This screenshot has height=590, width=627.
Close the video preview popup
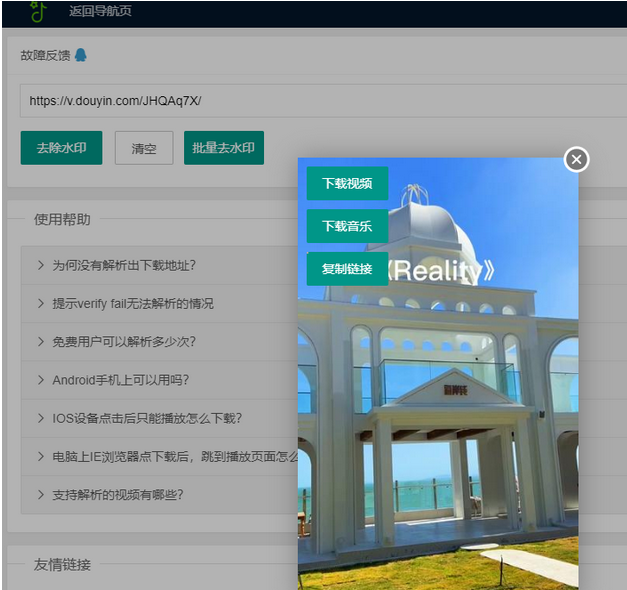click(576, 160)
